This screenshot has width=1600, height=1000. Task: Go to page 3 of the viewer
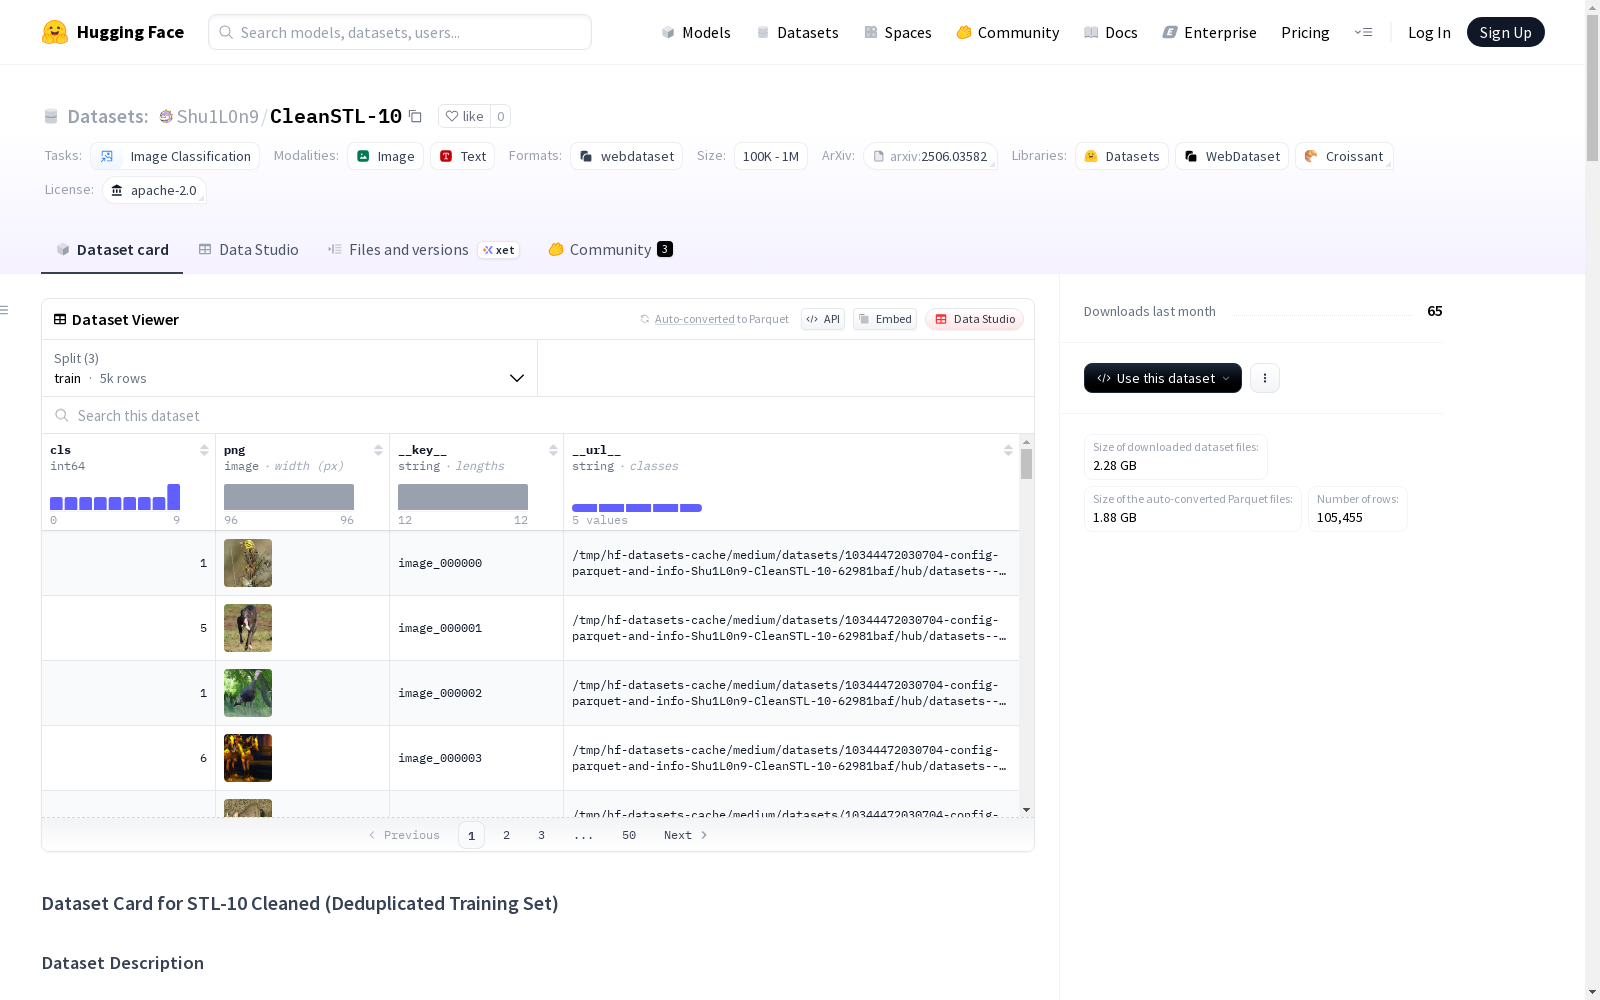click(542, 835)
